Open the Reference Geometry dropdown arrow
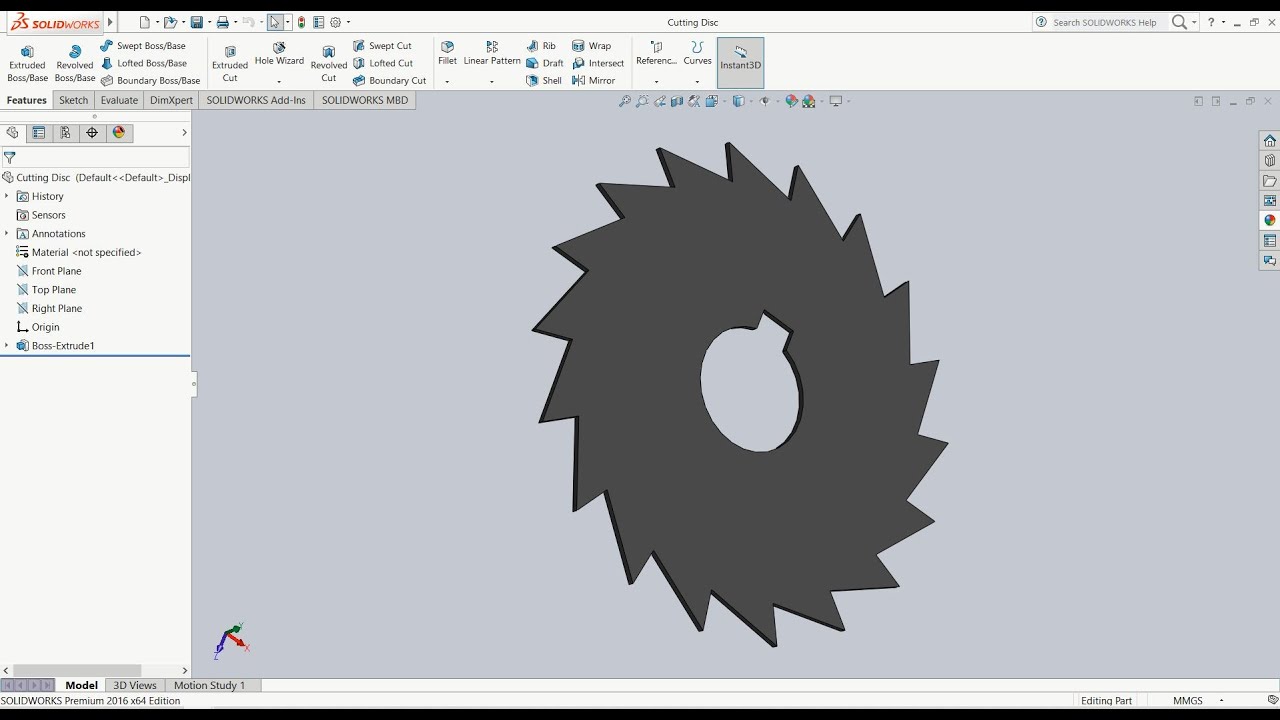The width and height of the screenshot is (1280, 720). click(656, 81)
